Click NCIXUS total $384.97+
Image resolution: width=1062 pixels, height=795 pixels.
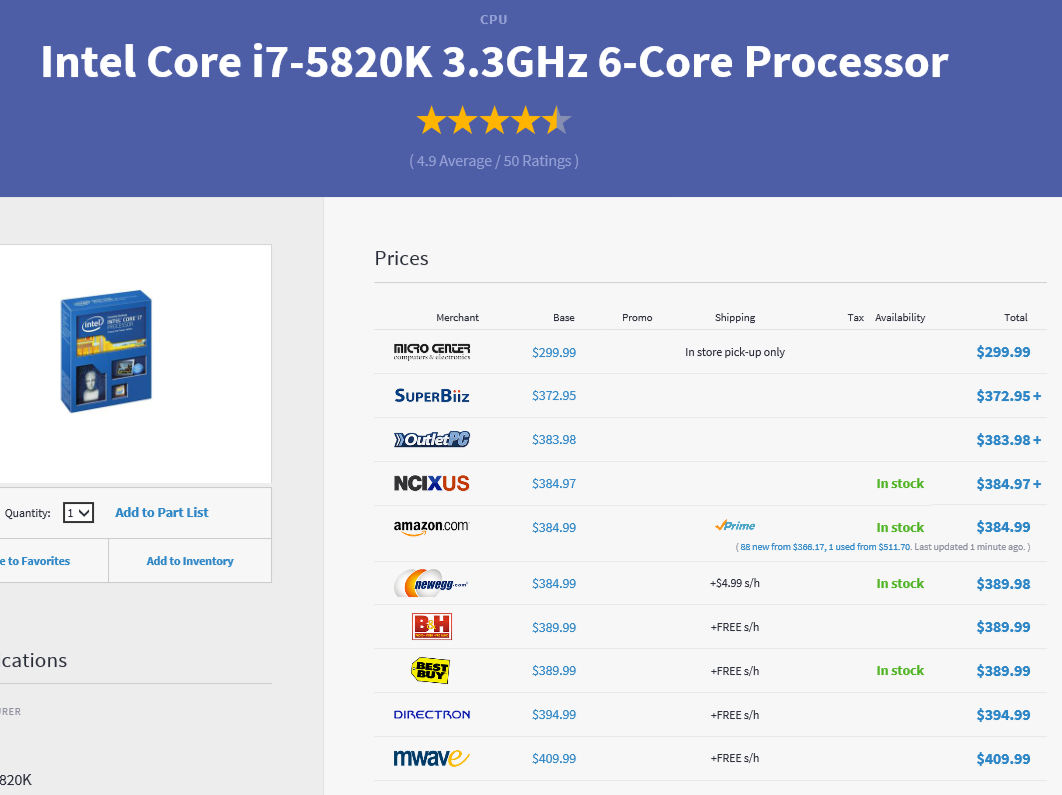tap(1008, 484)
